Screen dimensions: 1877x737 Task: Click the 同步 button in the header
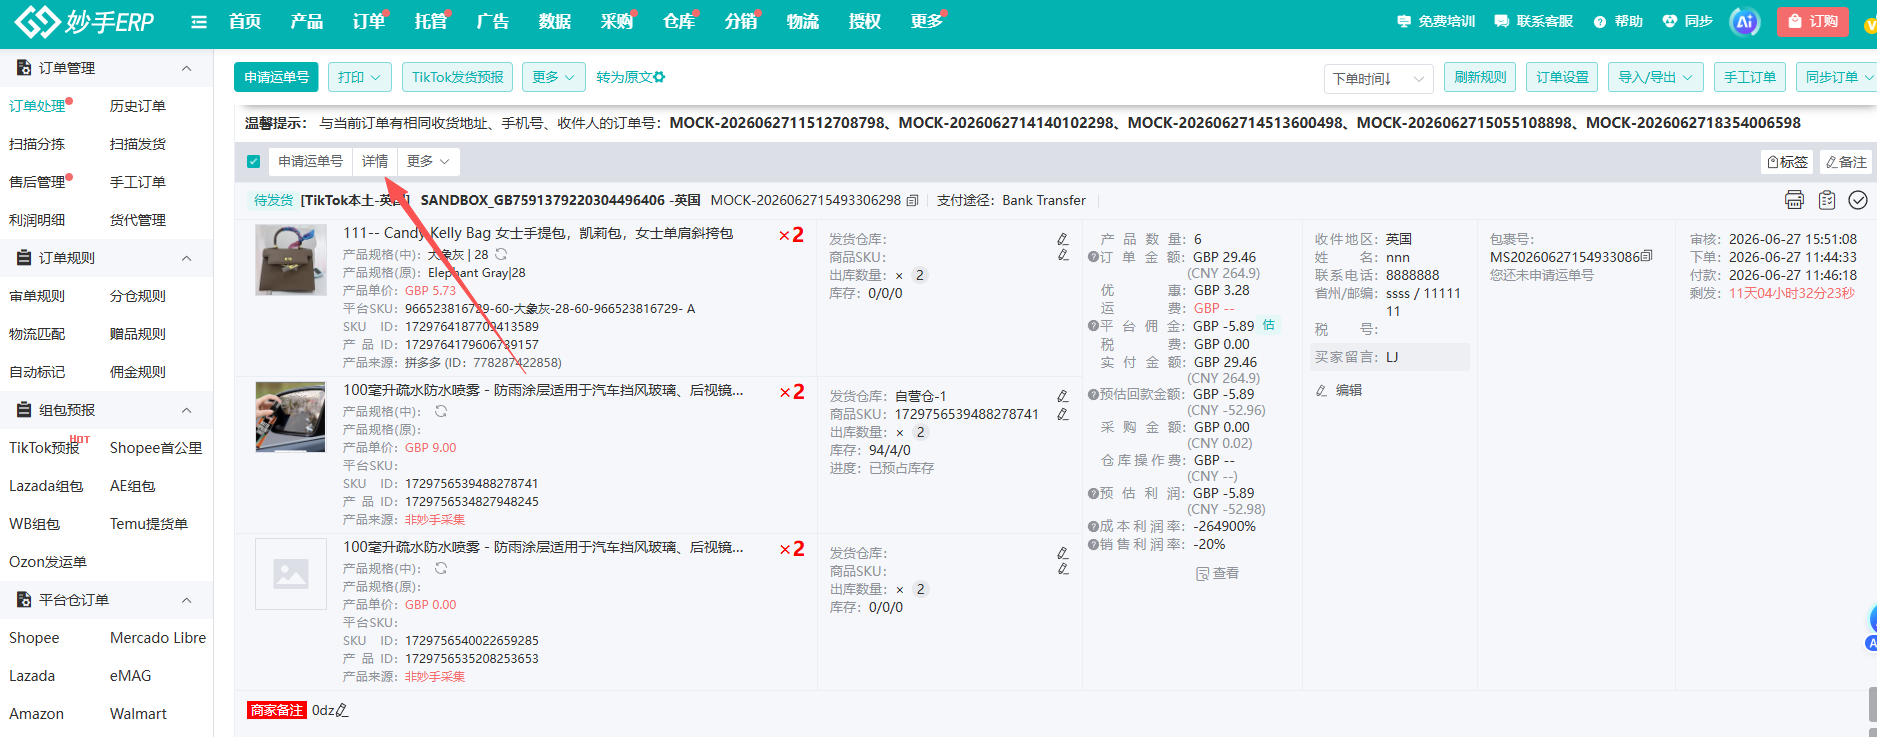[1687, 21]
